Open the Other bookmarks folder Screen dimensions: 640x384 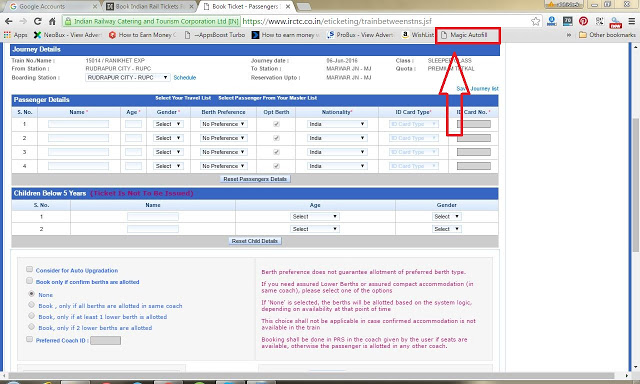pyautogui.click(x=607, y=35)
